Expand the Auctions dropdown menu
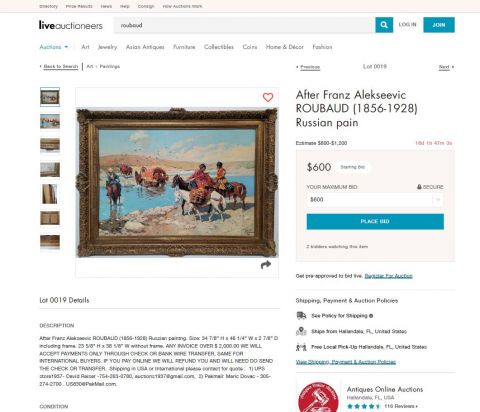This screenshot has width=480, height=412. [x=54, y=47]
